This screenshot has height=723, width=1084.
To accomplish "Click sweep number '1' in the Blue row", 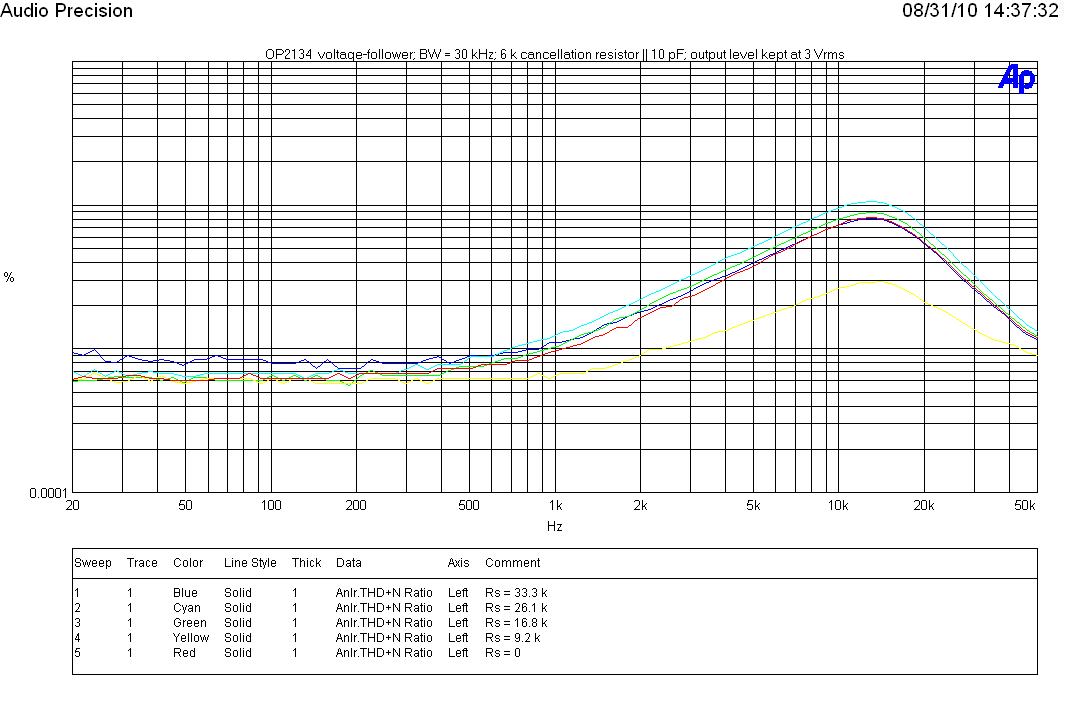I will [x=77, y=592].
